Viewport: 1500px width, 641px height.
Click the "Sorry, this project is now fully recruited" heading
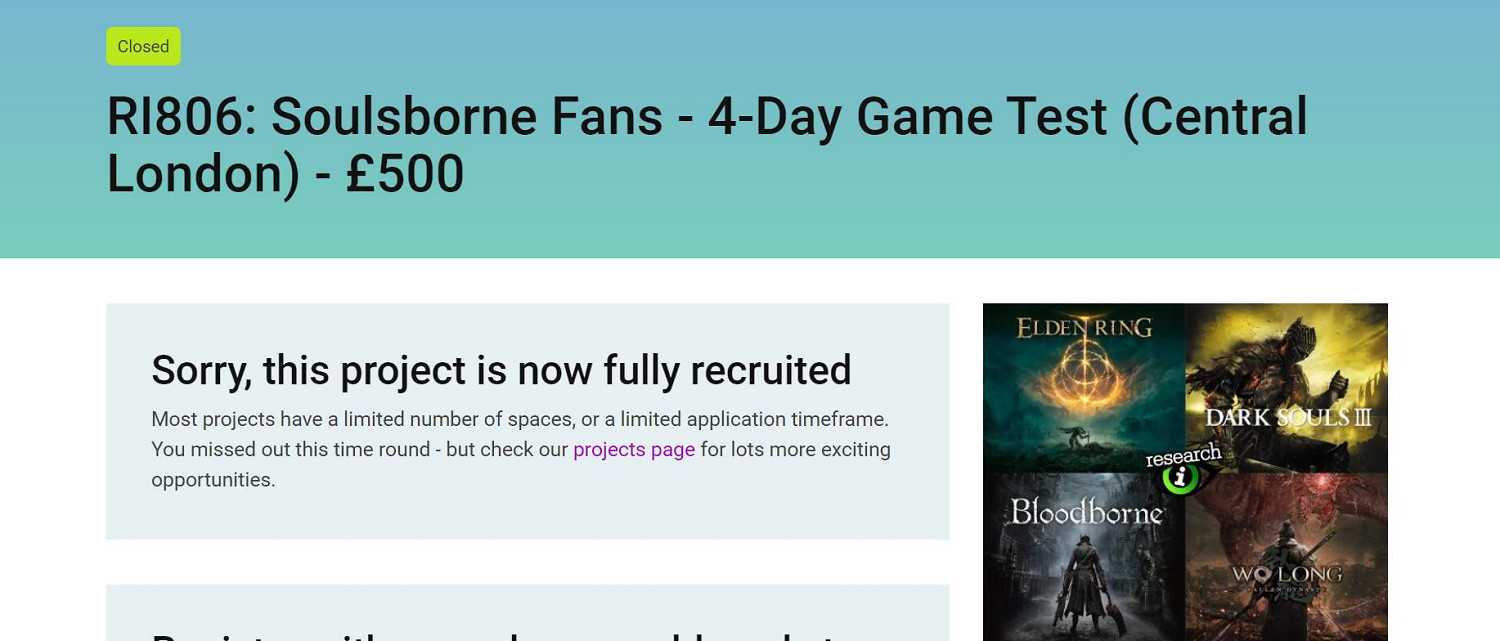coord(501,370)
